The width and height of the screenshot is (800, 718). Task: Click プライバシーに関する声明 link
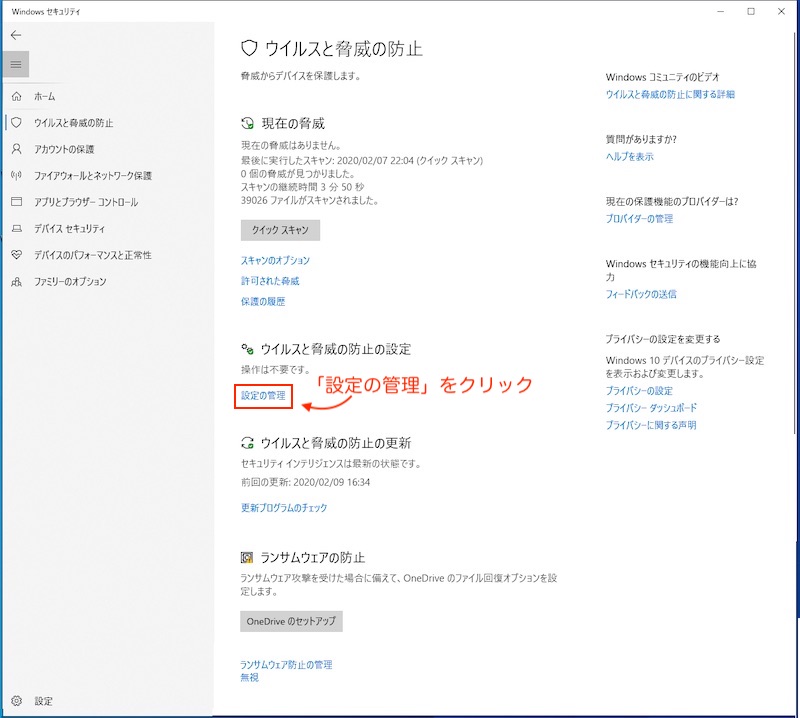651,425
